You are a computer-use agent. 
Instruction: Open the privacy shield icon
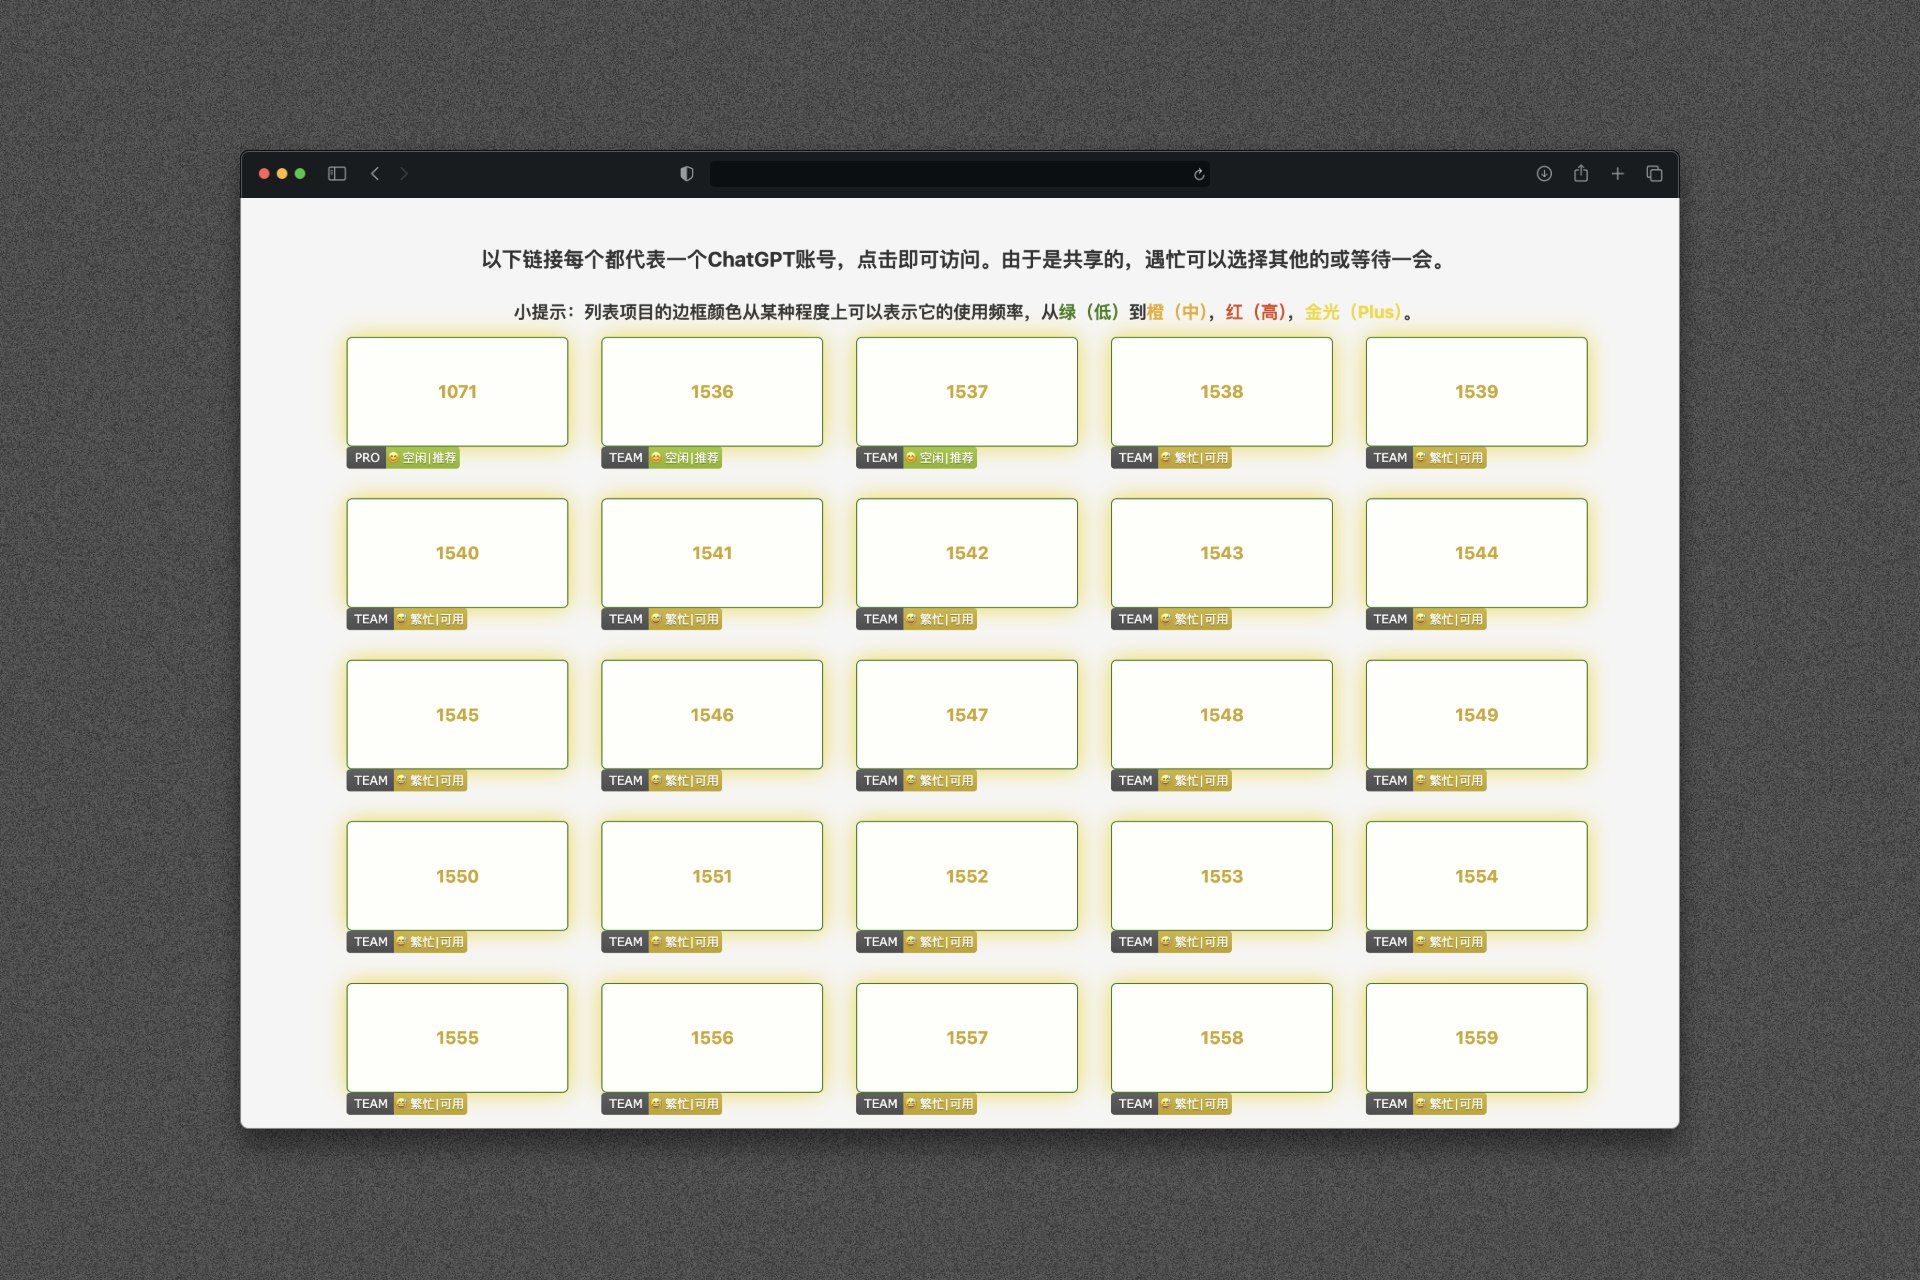click(686, 173)
